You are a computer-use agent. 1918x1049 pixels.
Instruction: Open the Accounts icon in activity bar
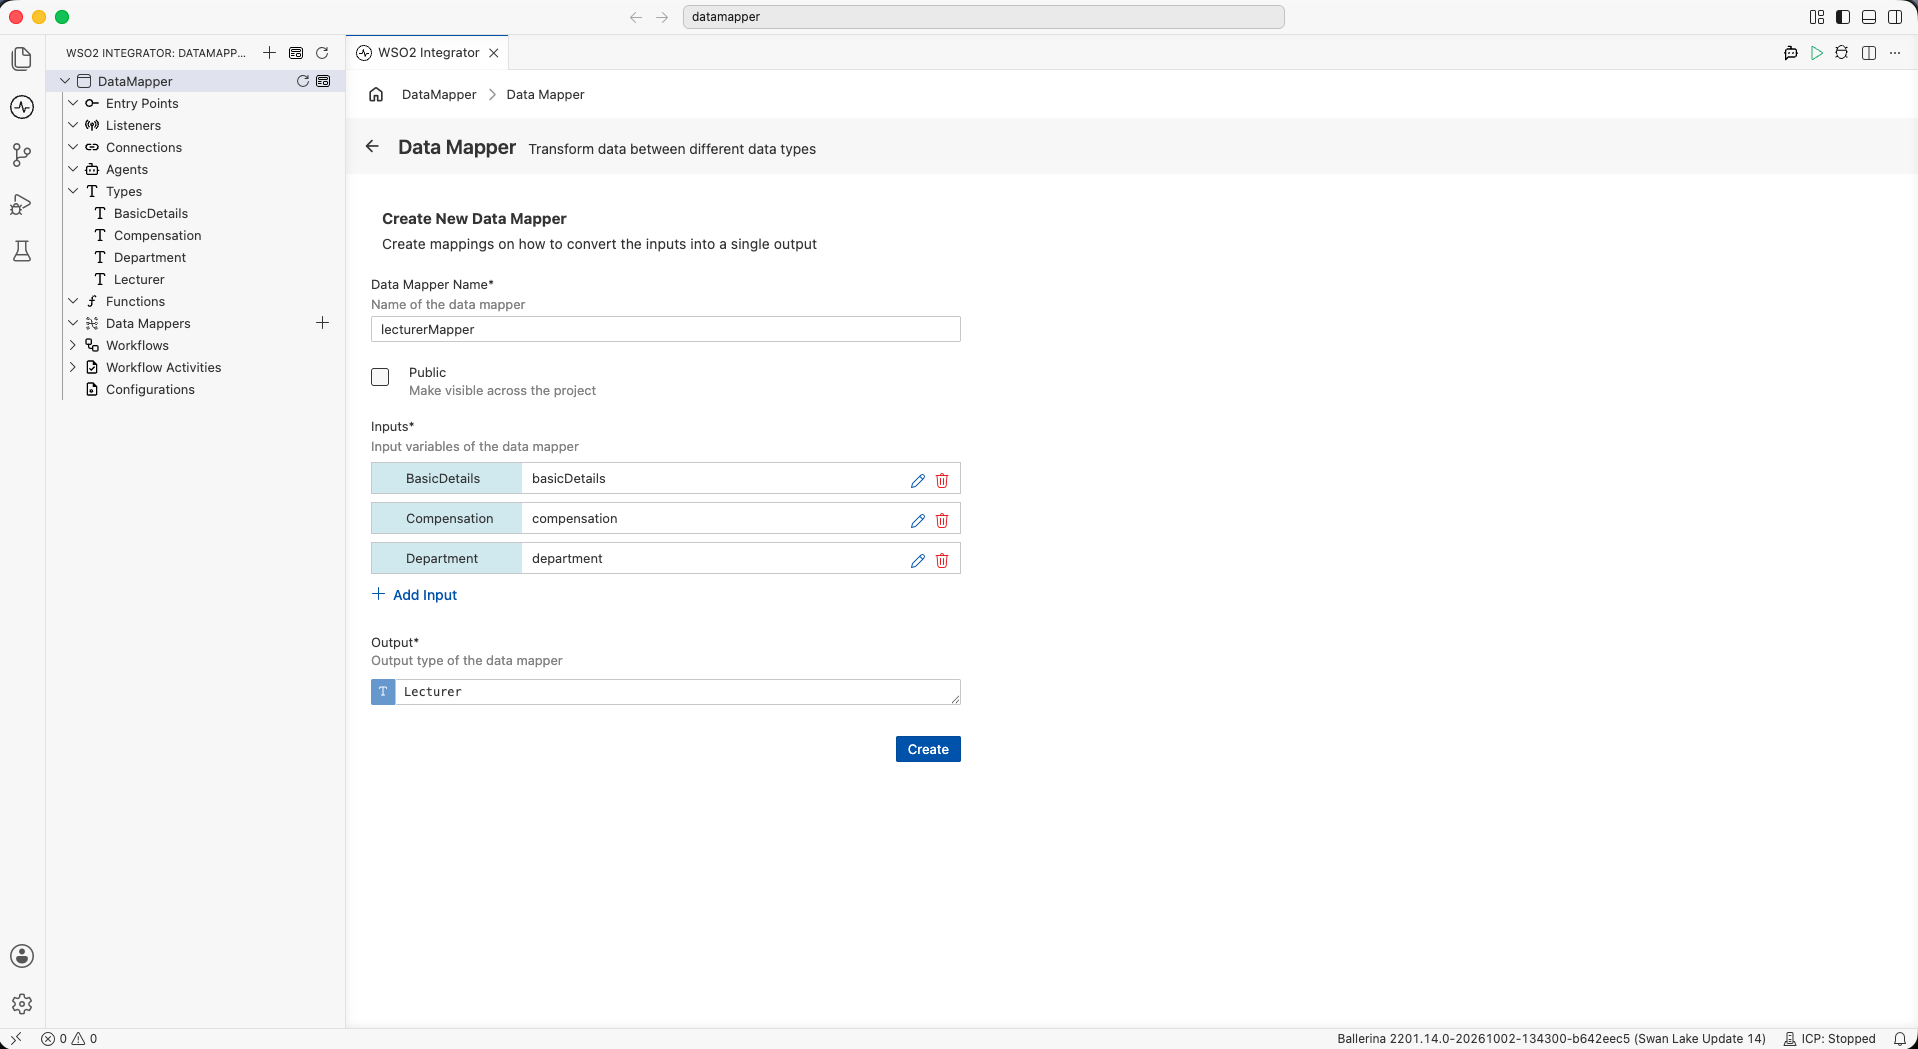pyautogui.click(x=22, y=956)
